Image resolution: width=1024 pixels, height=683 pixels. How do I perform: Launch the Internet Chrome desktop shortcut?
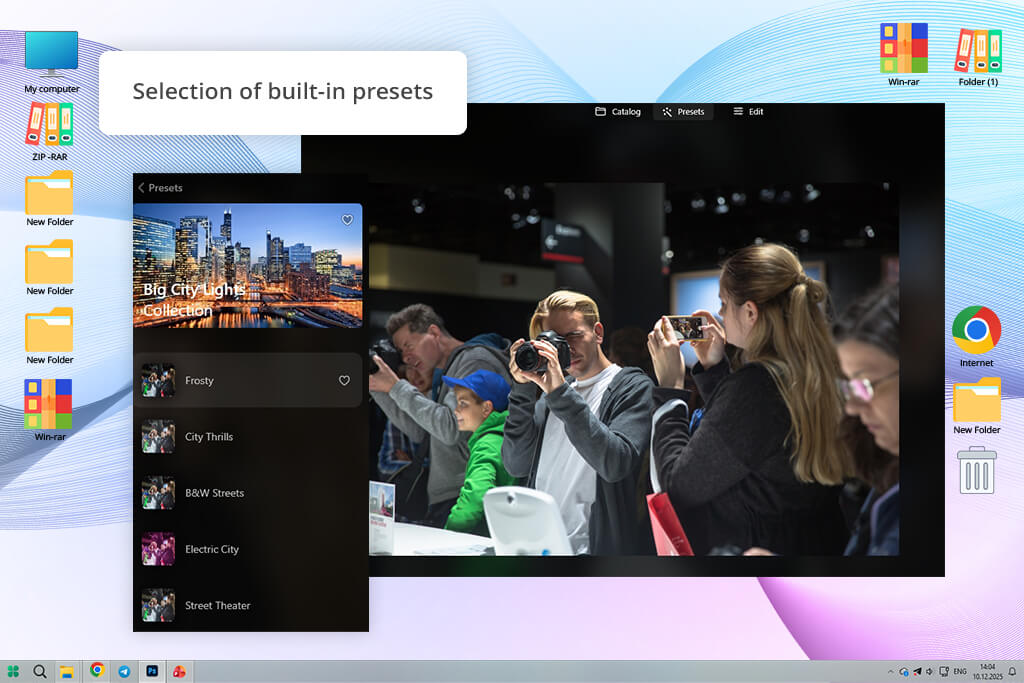(976, 336)
